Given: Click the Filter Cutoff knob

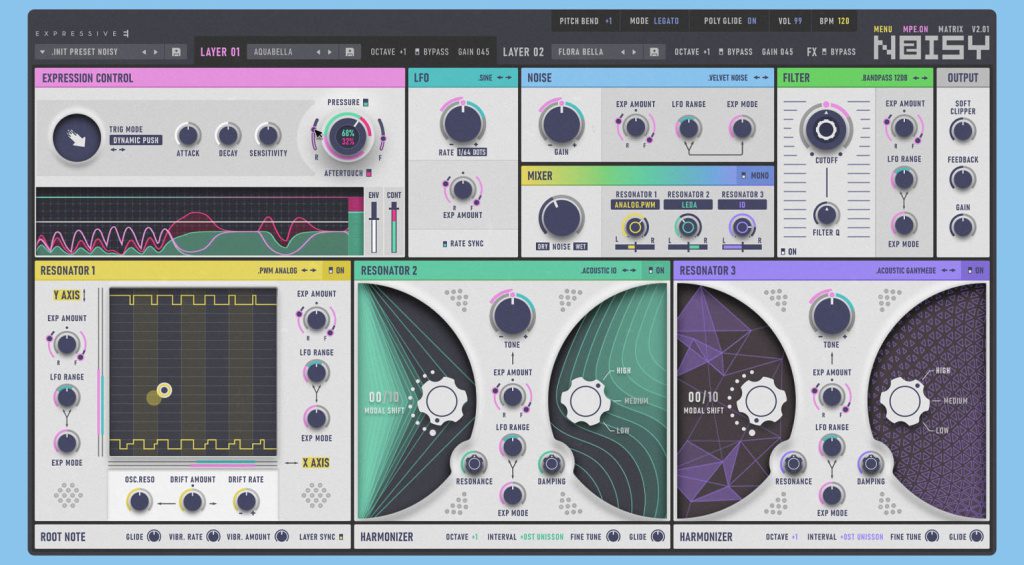Looking at the screenshot, I should 826,129.
